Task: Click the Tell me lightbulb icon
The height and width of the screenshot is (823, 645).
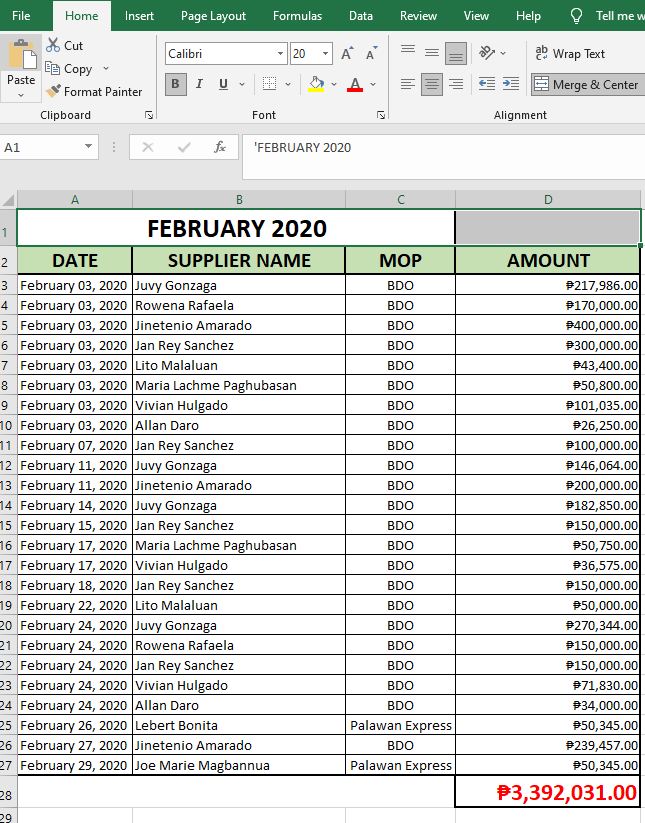Action: point(576,16)
